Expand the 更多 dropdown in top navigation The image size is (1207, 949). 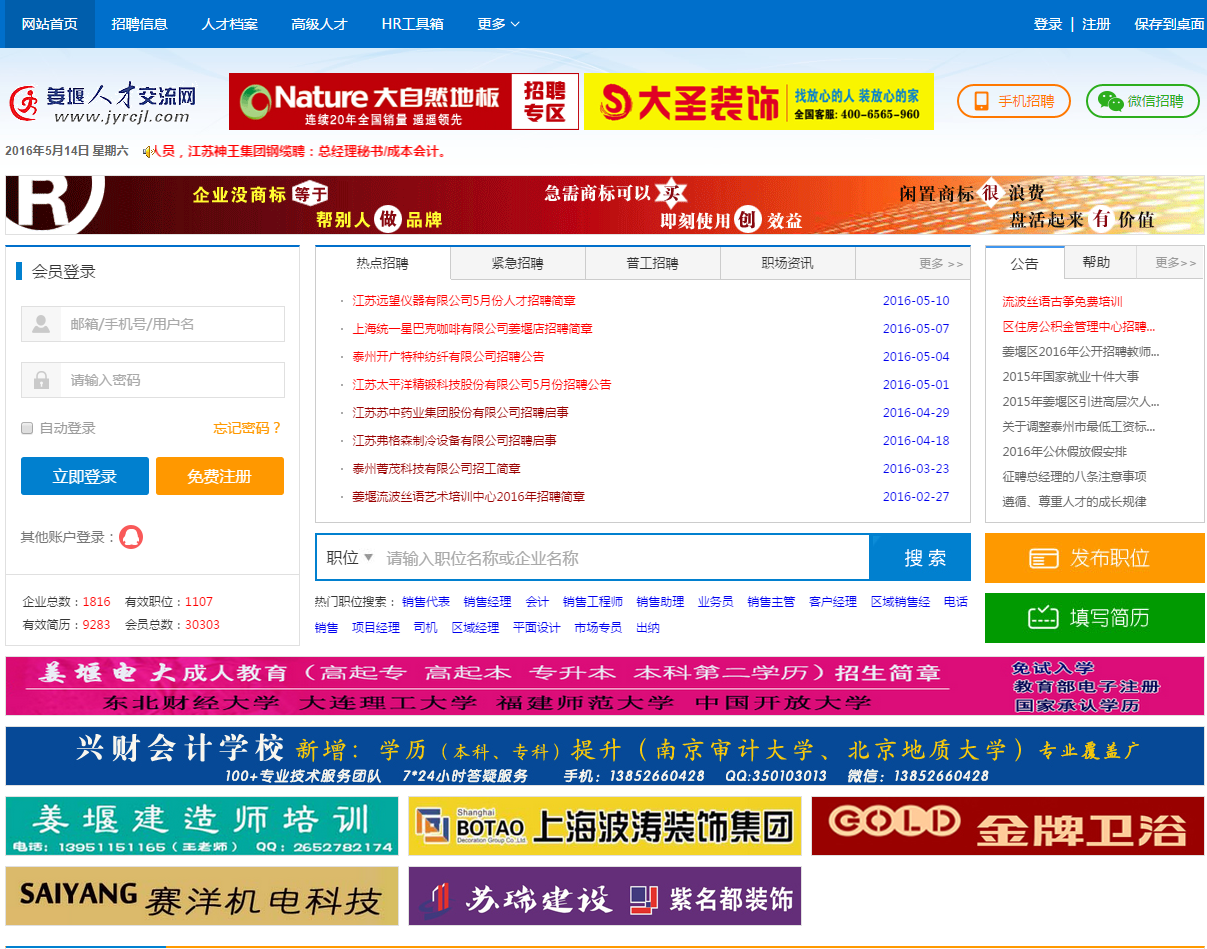click(498, 24)
